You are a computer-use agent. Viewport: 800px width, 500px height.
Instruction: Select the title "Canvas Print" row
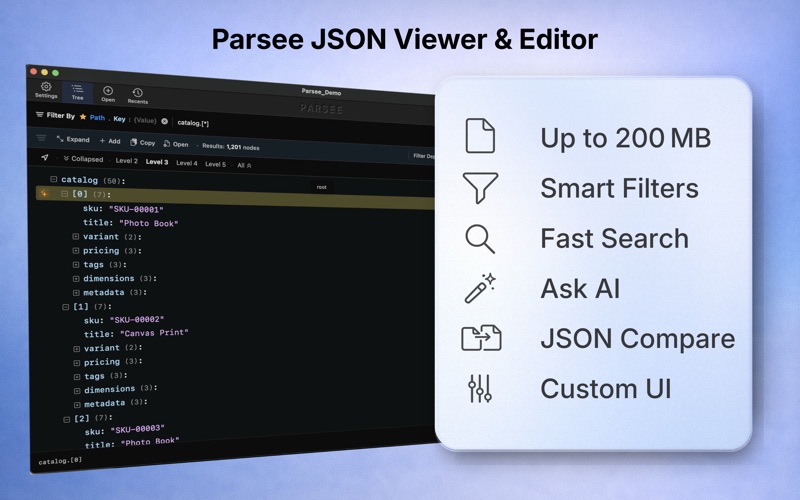pos(136,333)
